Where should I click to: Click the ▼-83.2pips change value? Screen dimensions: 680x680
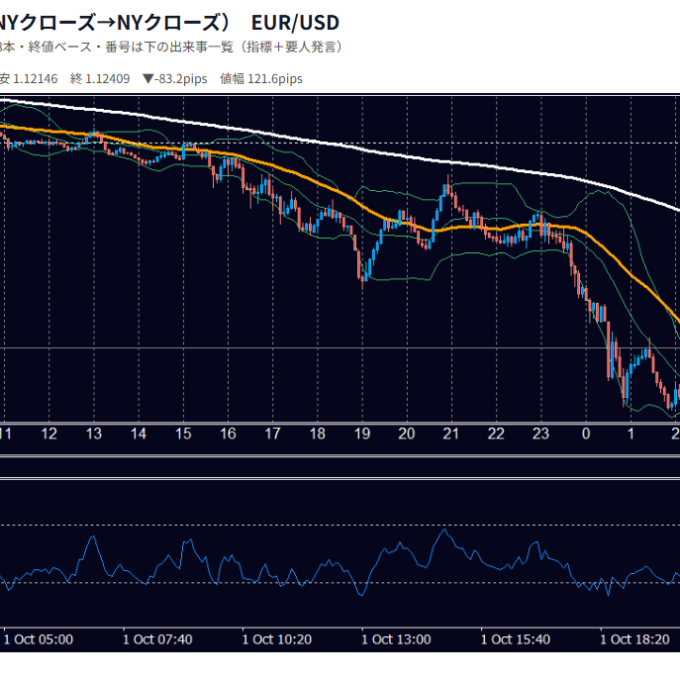(175, 79)
